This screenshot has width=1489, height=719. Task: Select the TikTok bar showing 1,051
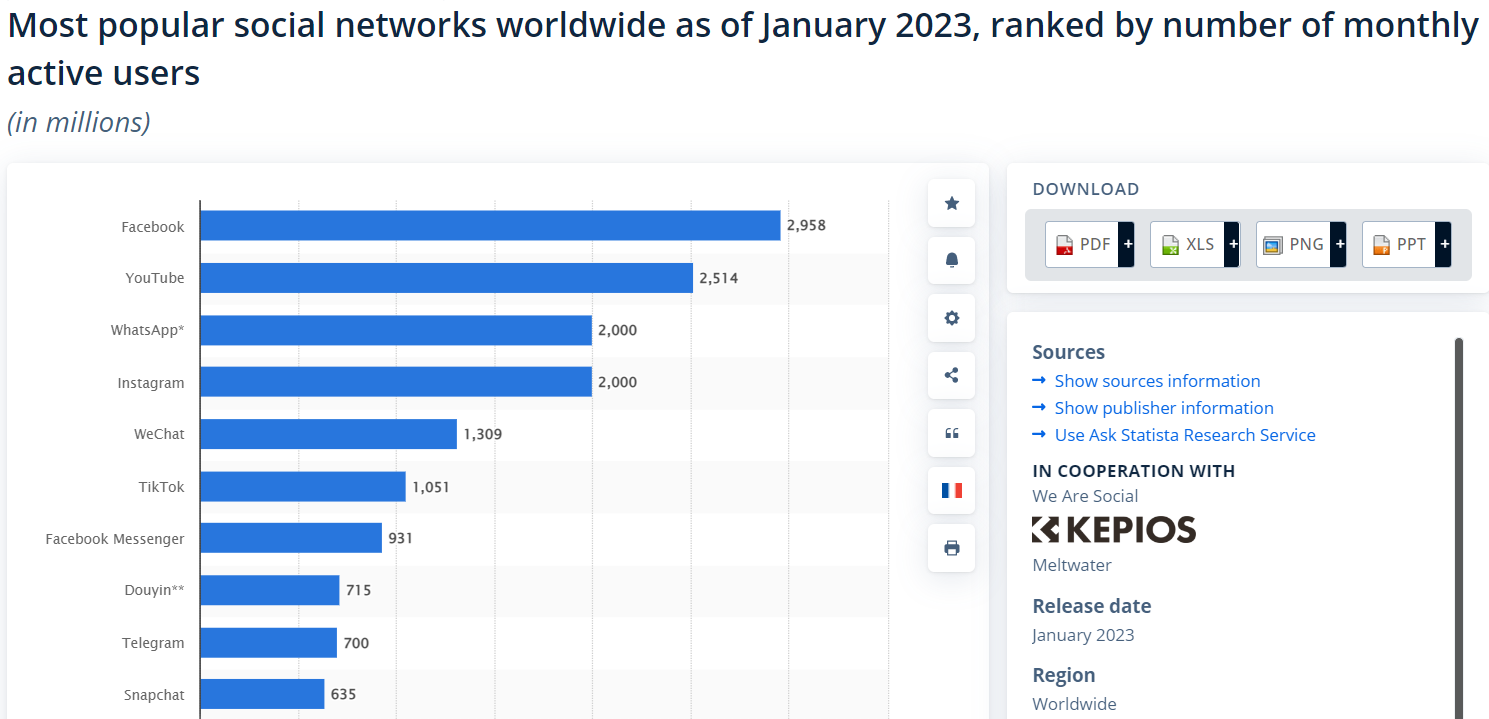pos(303,487)
